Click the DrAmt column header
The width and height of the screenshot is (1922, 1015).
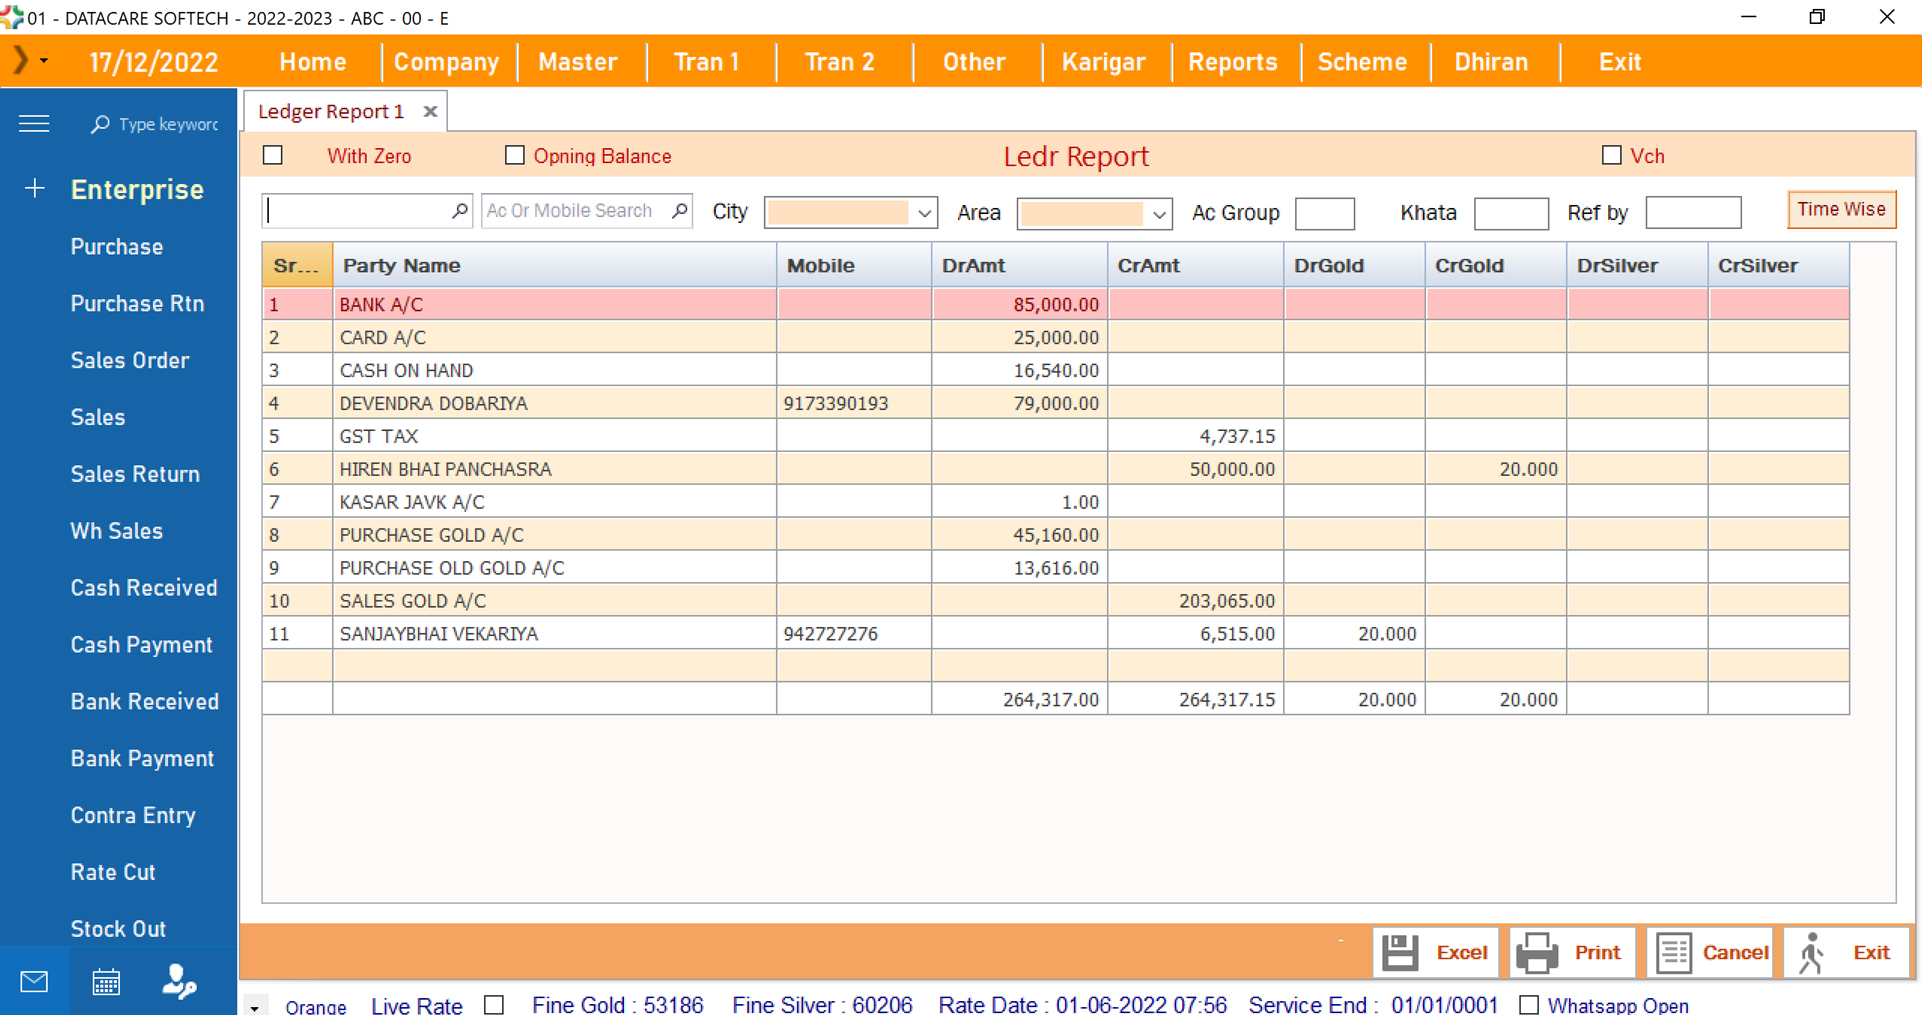pyautogui.click(x=1020, y=266)
